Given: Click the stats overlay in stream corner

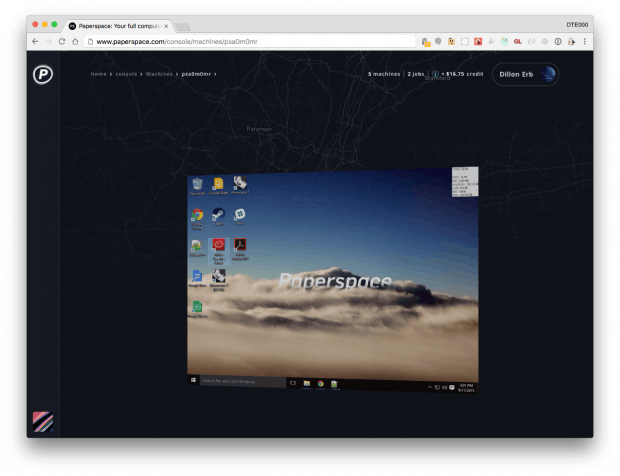Looking at the screenshot, I should 465,182.
